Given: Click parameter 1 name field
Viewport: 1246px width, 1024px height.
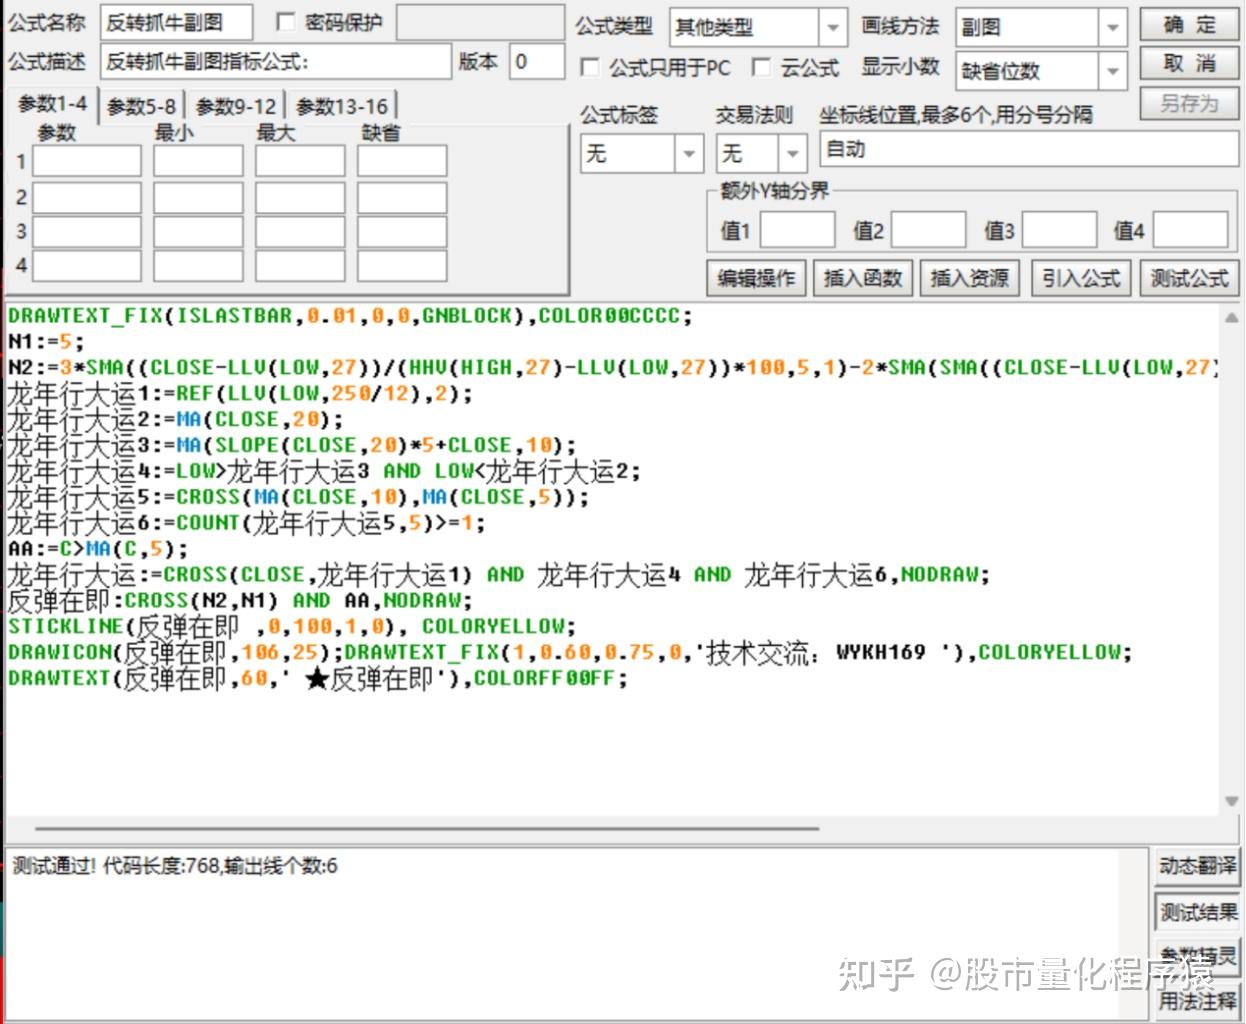Looking at the screenshot, I should tap(87, 161).
